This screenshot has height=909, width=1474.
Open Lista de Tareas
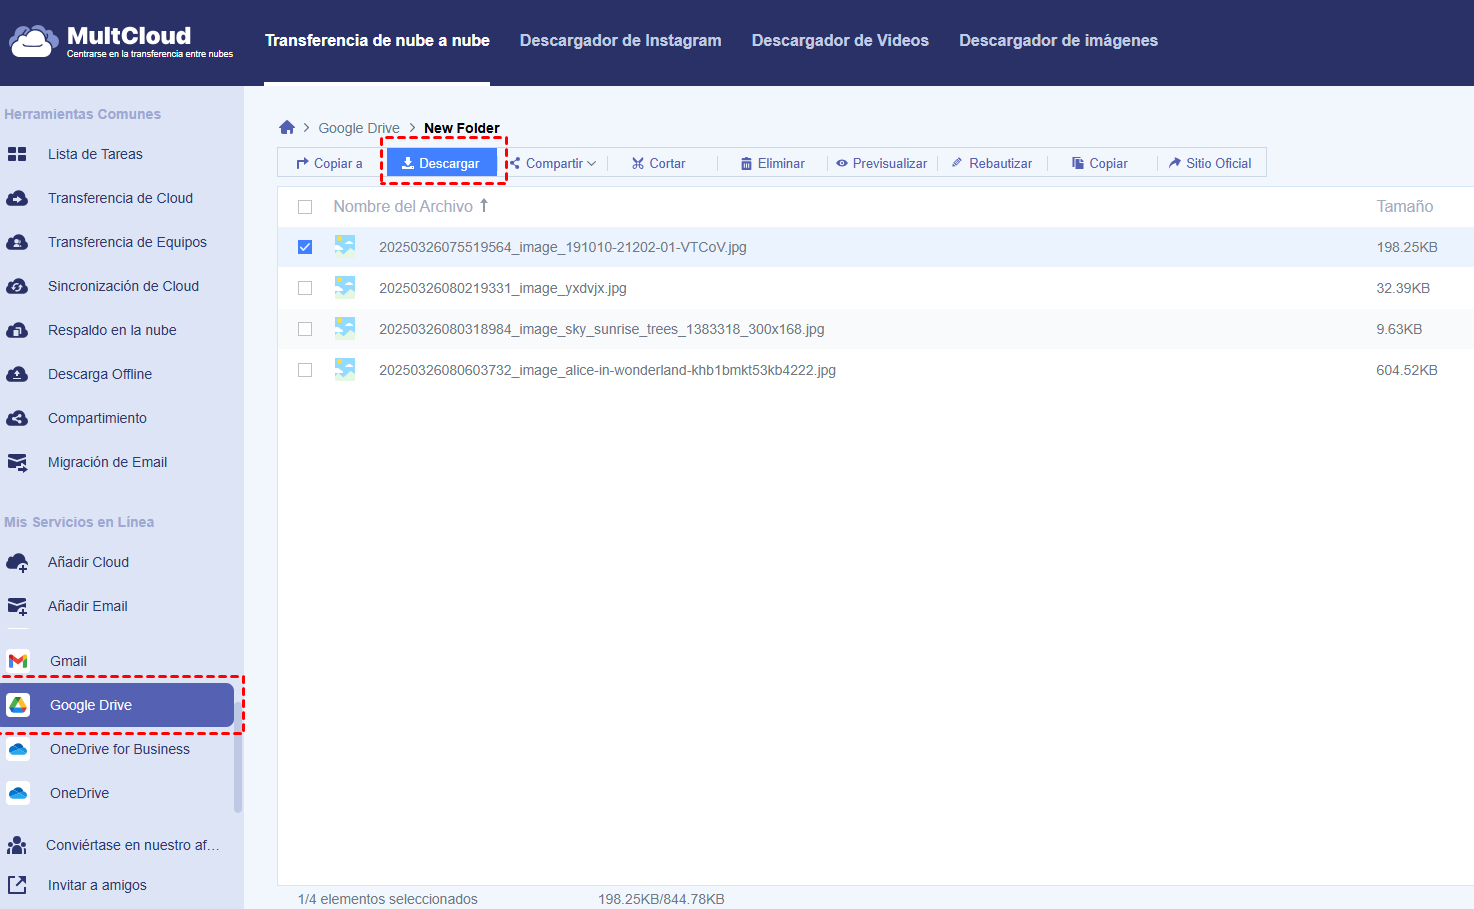(95, 154)
